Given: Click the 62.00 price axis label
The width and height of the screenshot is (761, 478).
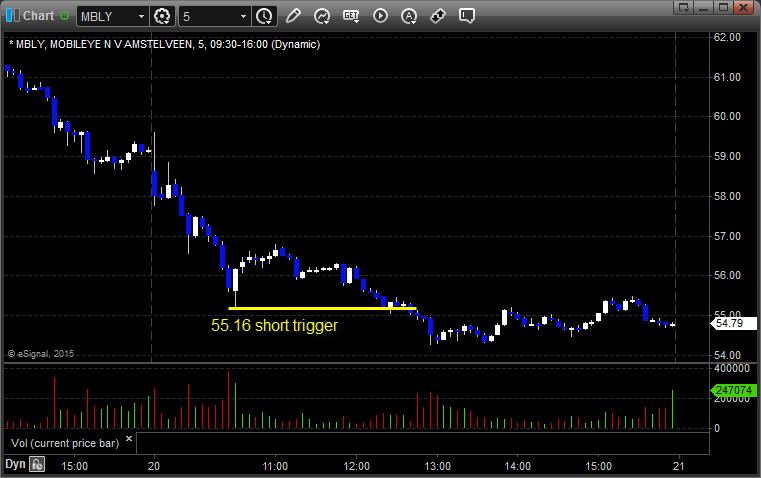Looking at the screenshot, I should tap(727, 37).
